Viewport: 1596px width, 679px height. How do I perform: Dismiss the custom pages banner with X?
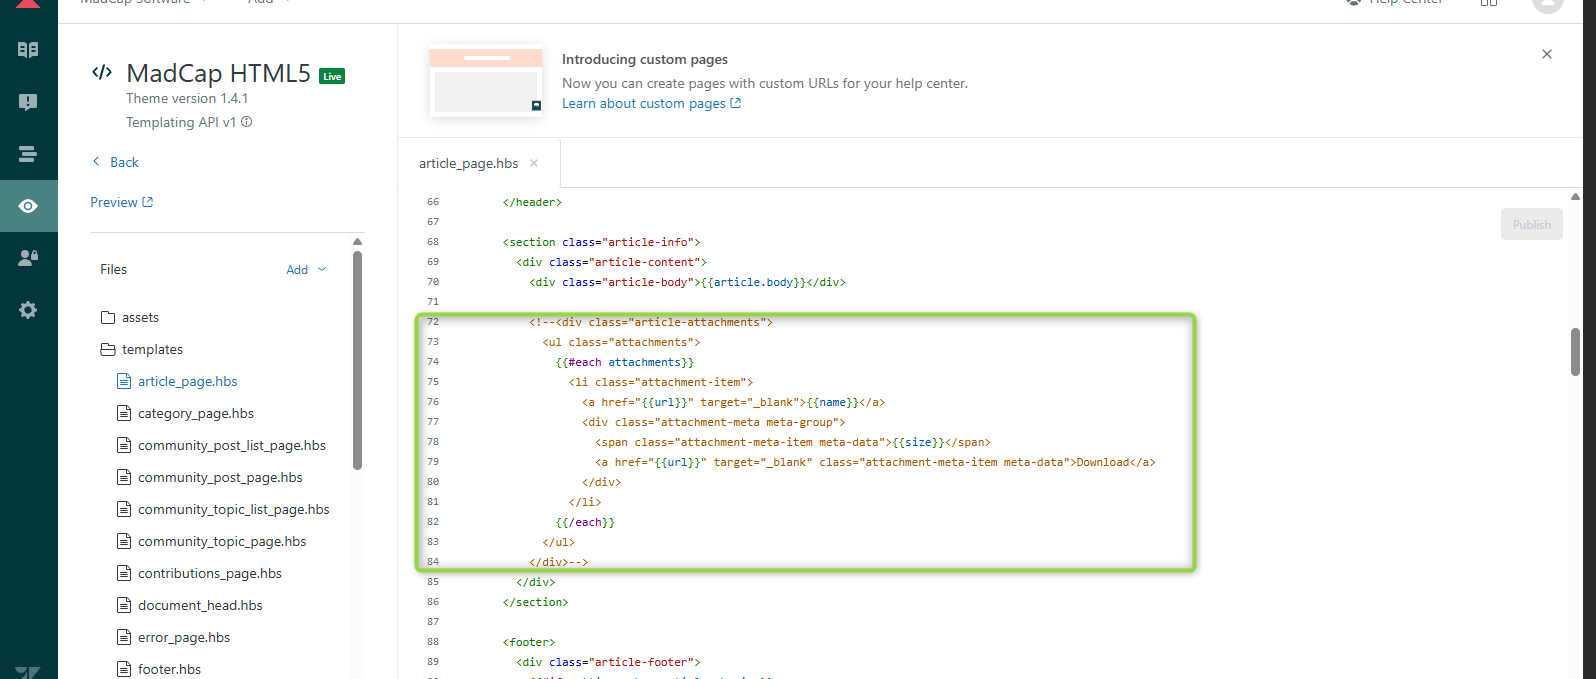click(x=1546, y=54)
